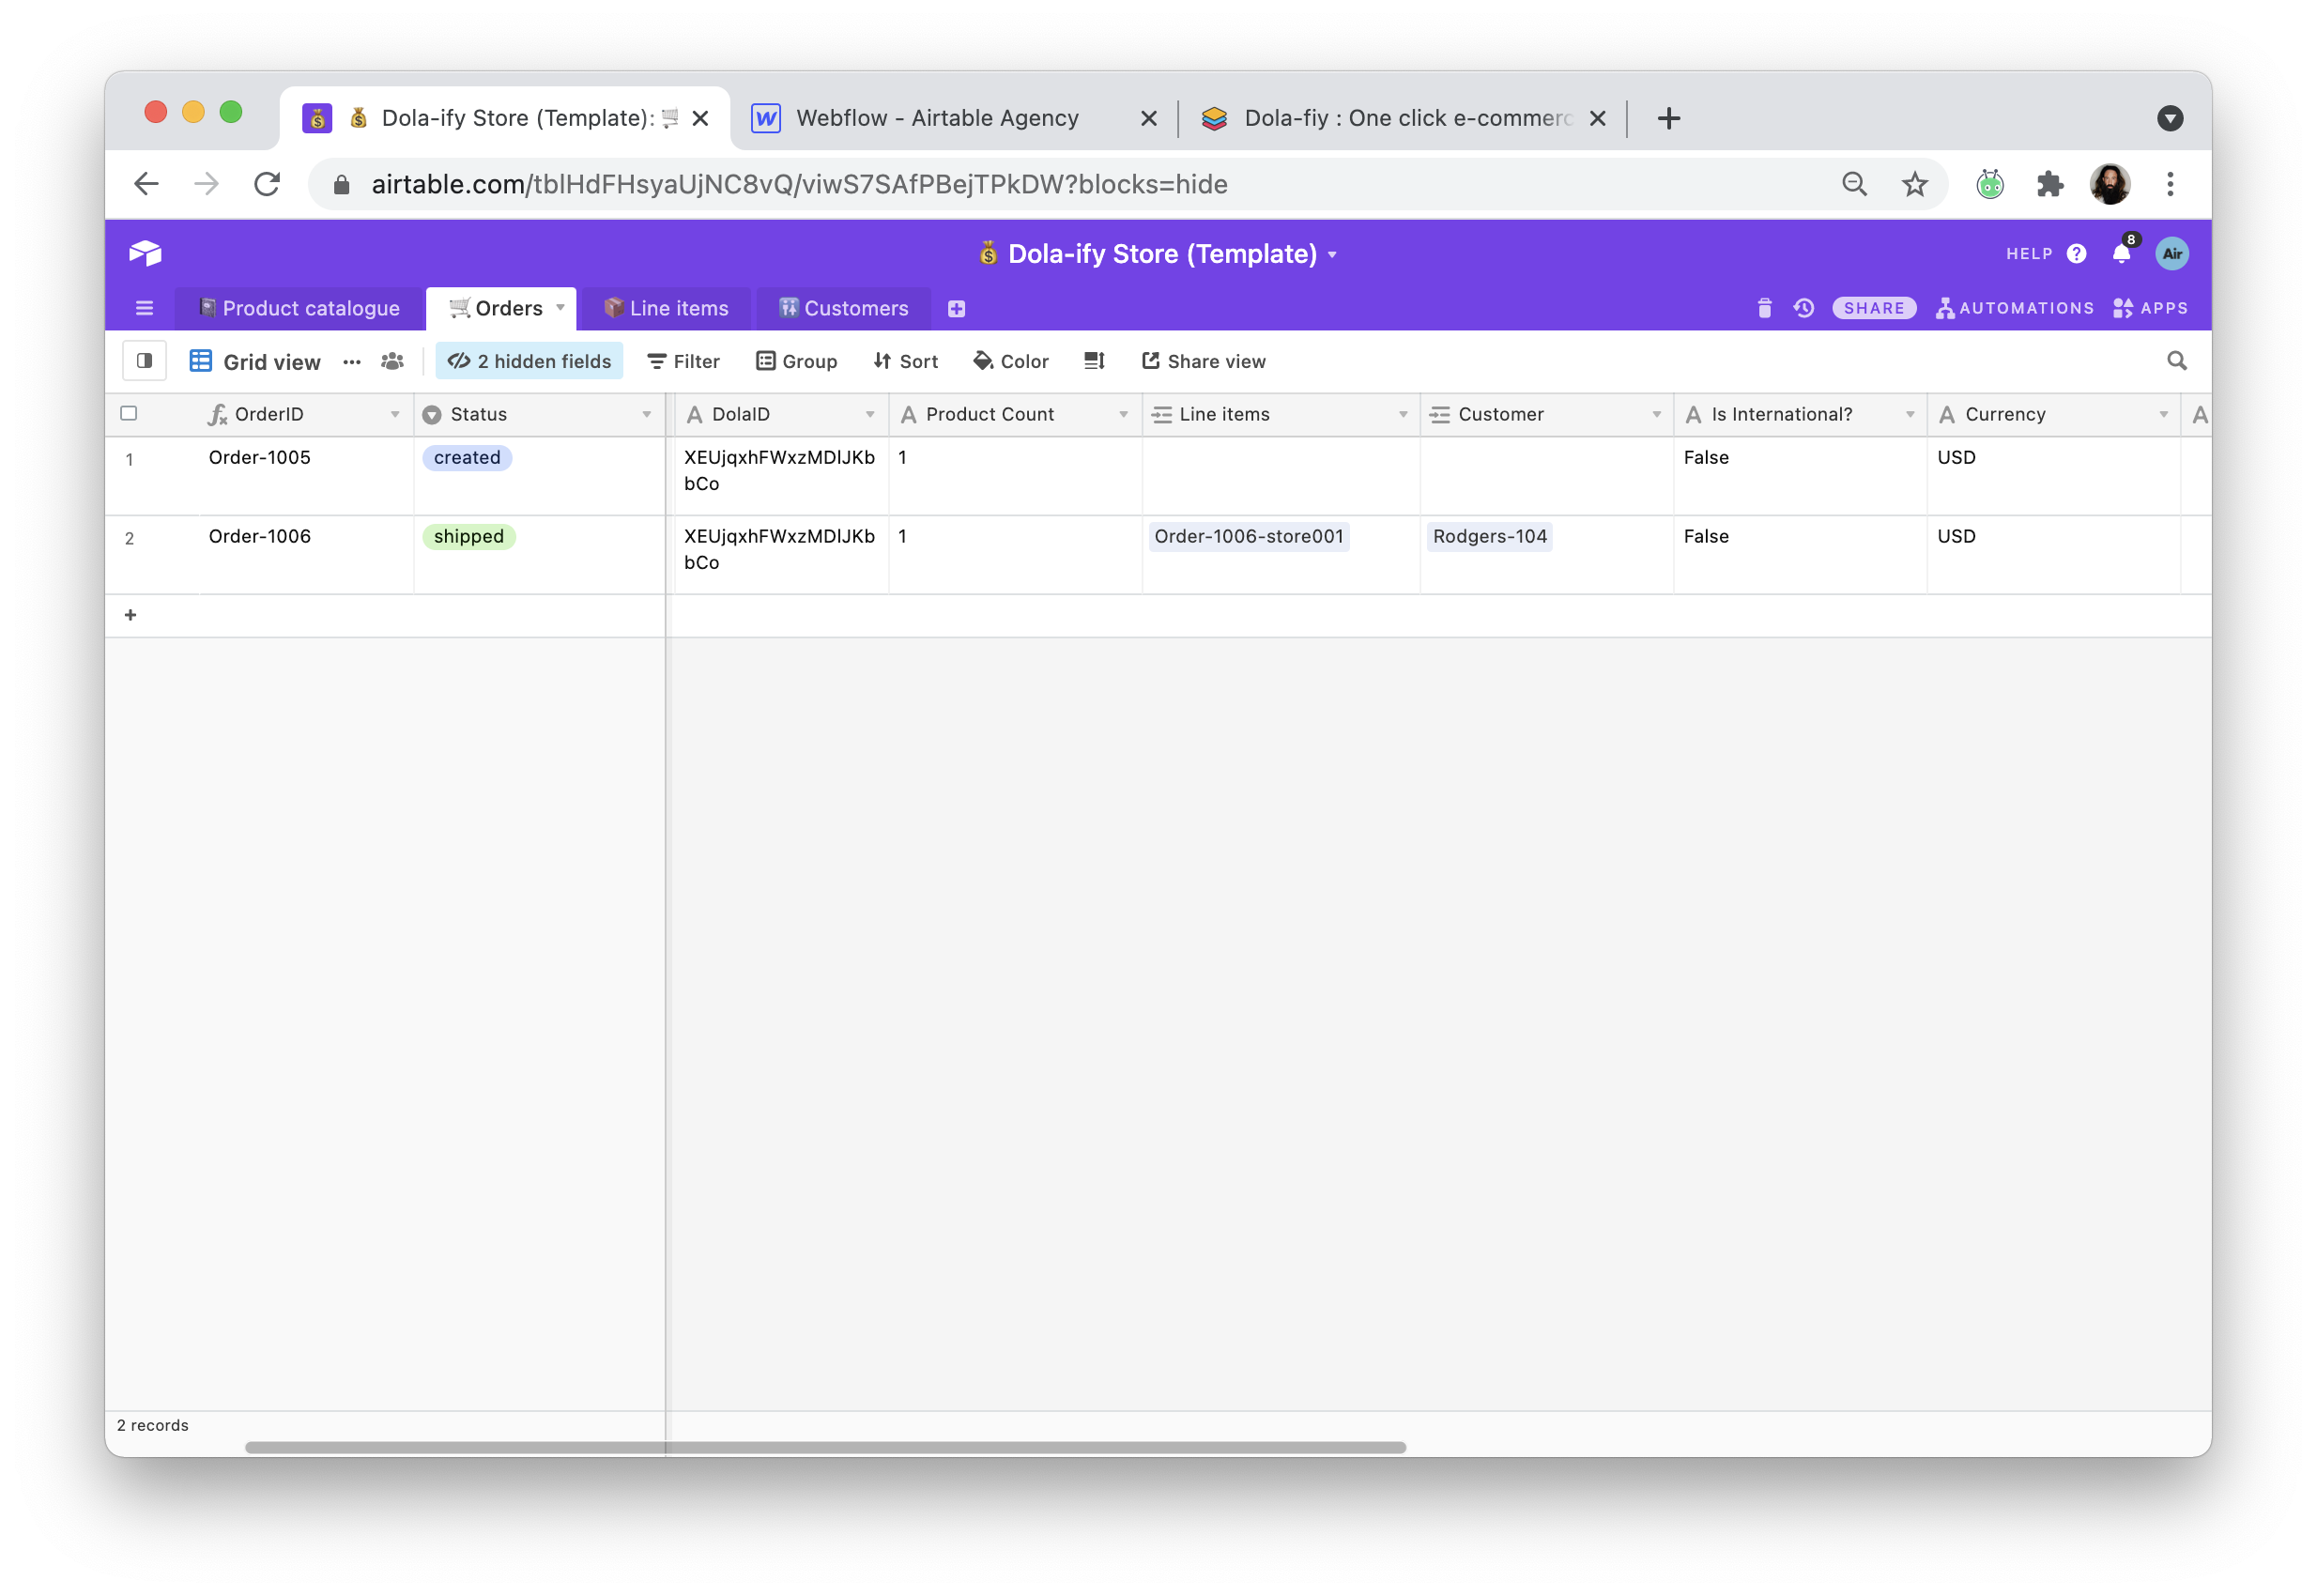This screenshot has width=2317, height=1596.
Task: Open account avatar menu
Action: [2171, 253]
